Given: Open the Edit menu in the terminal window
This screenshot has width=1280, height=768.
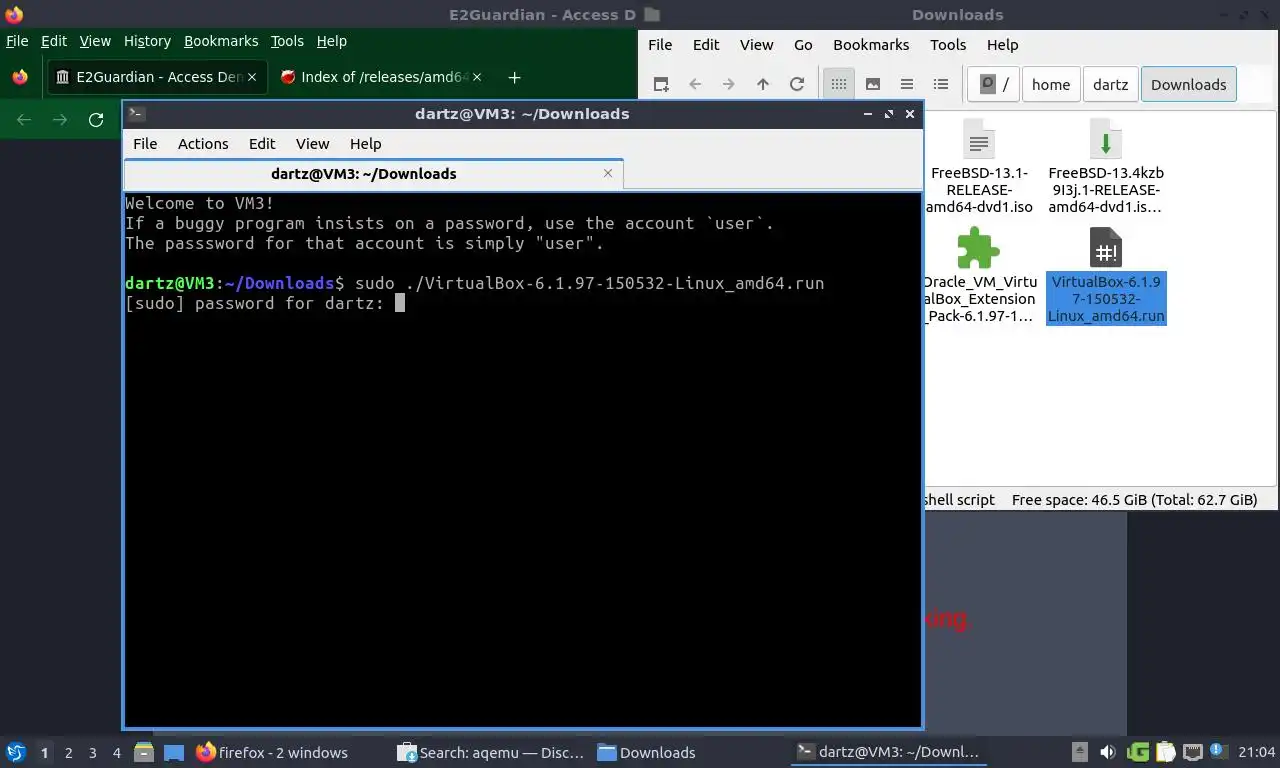Looking at the screenshot, I should coord(262,144).
